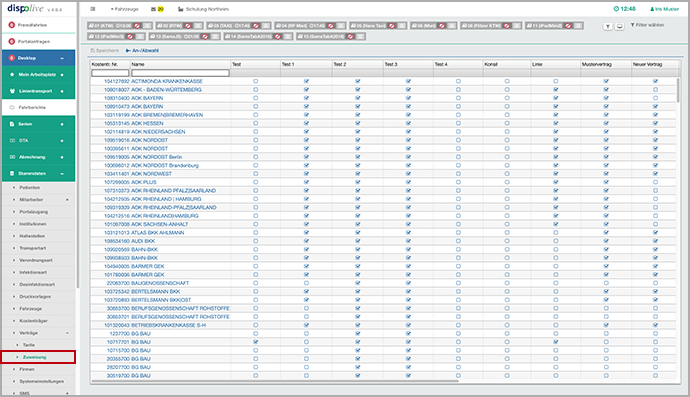690x397 pixels.
Task: Collapse the Stammdaten section
Action: (62, 174)
